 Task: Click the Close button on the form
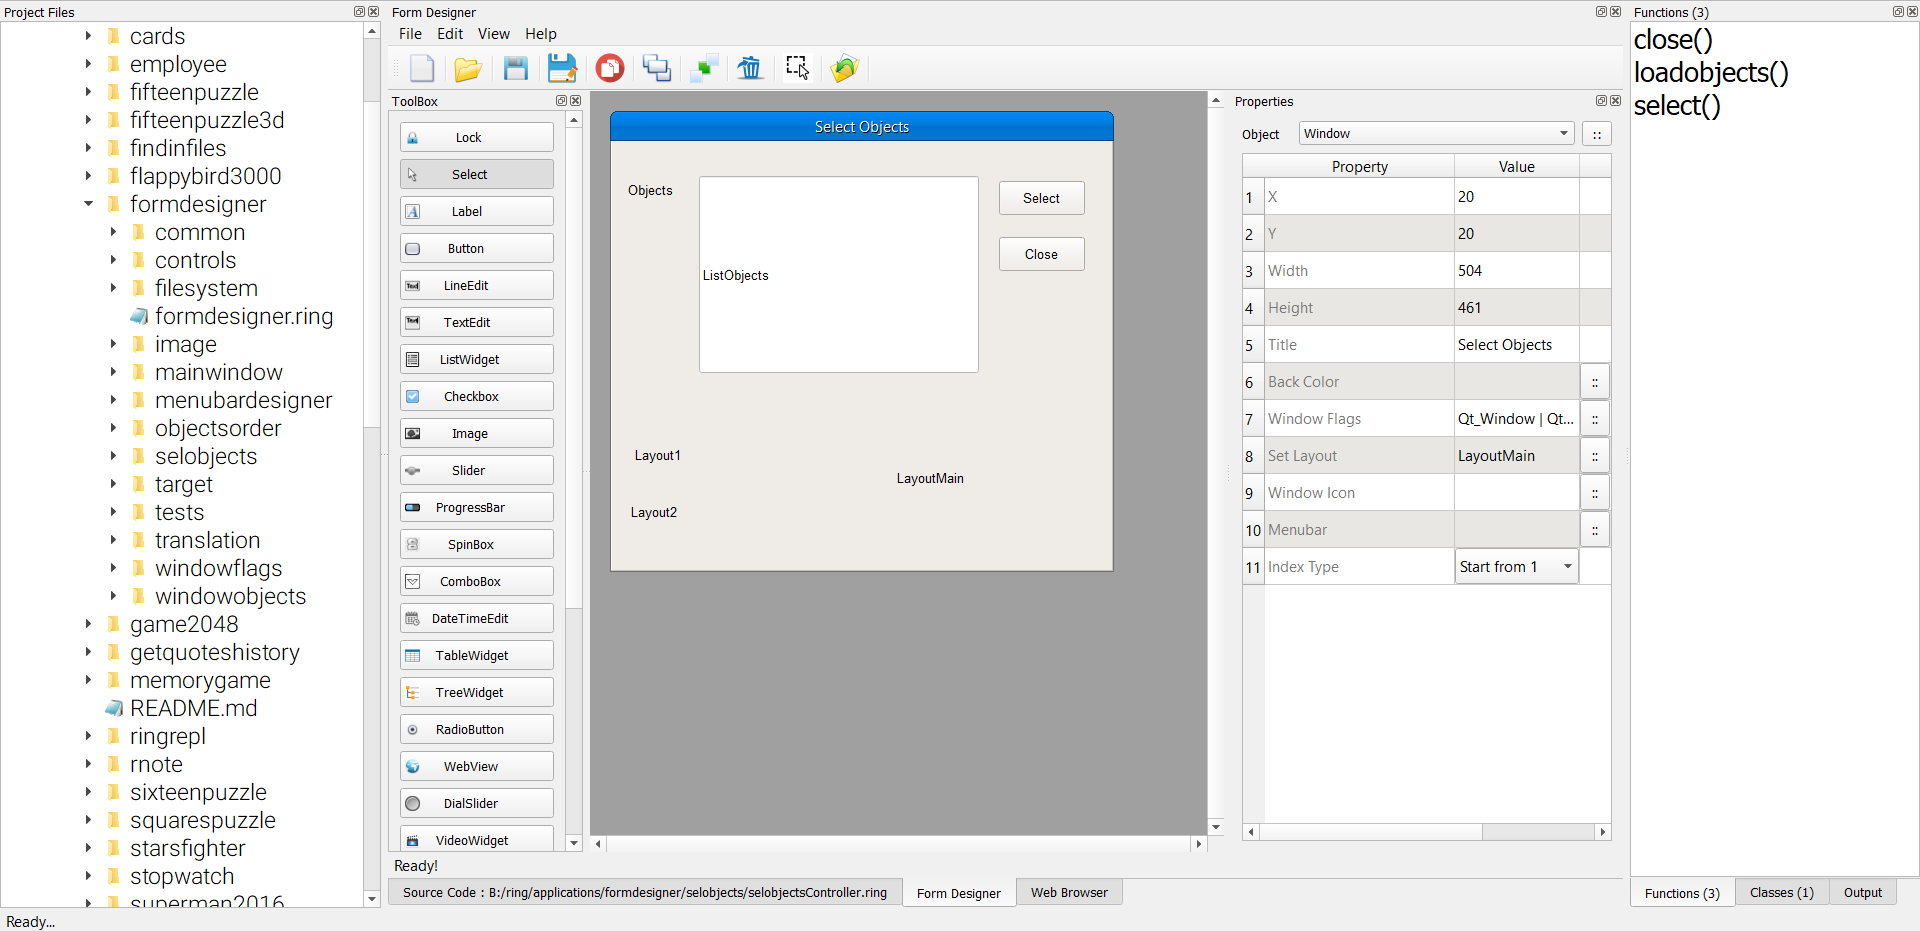[1041, 255]
